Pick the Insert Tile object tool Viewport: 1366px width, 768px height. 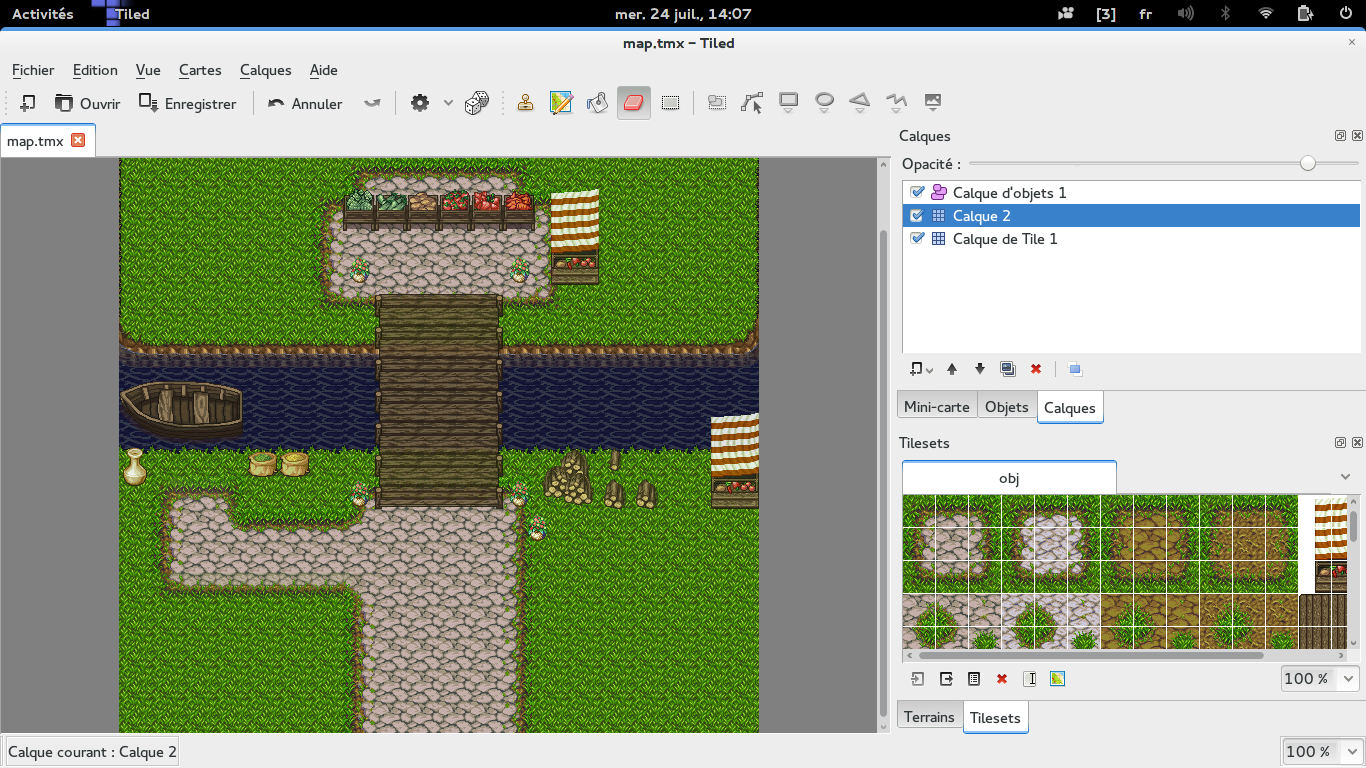click(931, 102)
